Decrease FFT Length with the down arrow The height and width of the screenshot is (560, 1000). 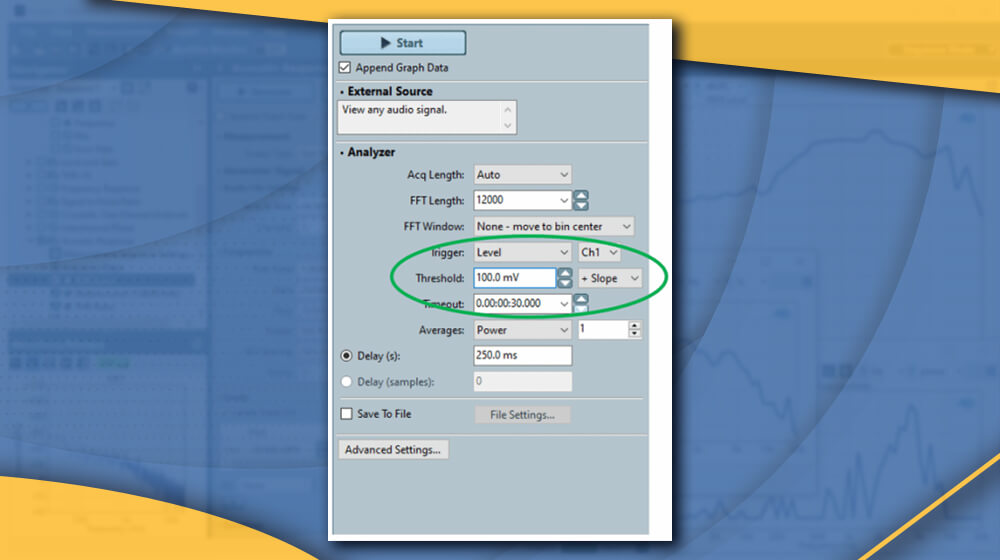(x=581, y=205)
